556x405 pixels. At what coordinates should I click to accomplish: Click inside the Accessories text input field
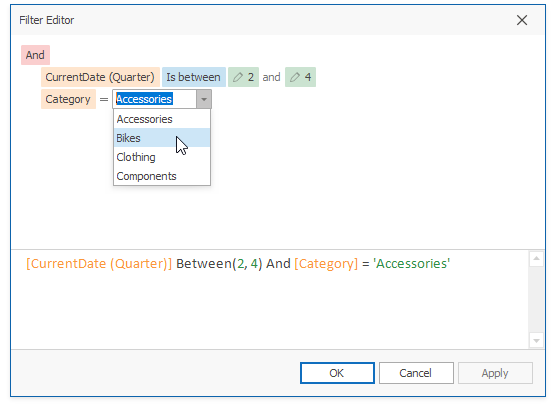point(155,99)
